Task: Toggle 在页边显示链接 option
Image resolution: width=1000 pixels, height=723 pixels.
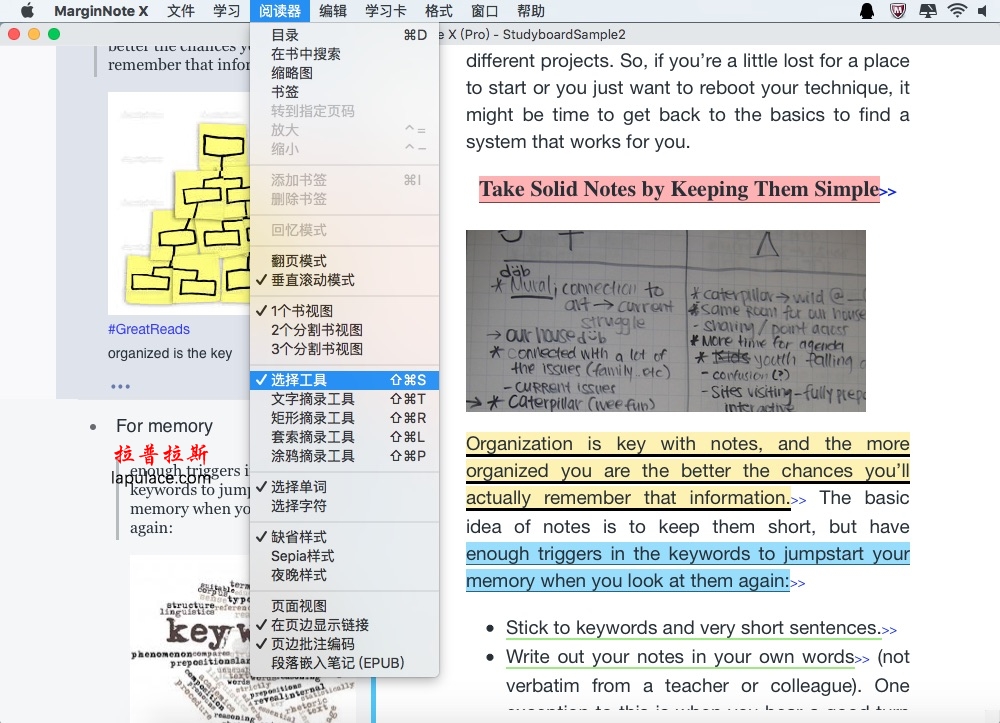Action: (x=319, y=625)
